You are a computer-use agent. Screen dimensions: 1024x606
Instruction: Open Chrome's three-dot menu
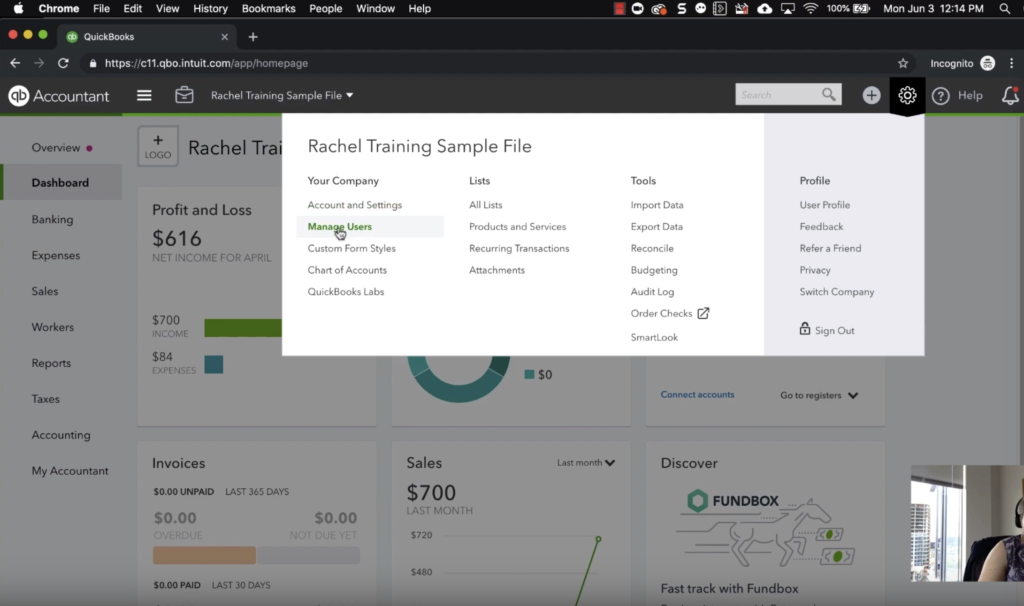pos(1012,63)
